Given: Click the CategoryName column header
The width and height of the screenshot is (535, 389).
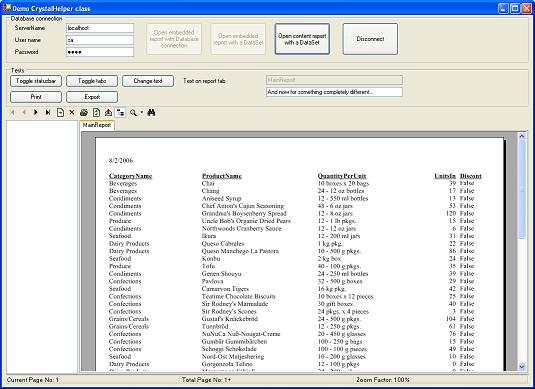Looking at the screenshot, I should pyautogui.click(x=130, y=176).
